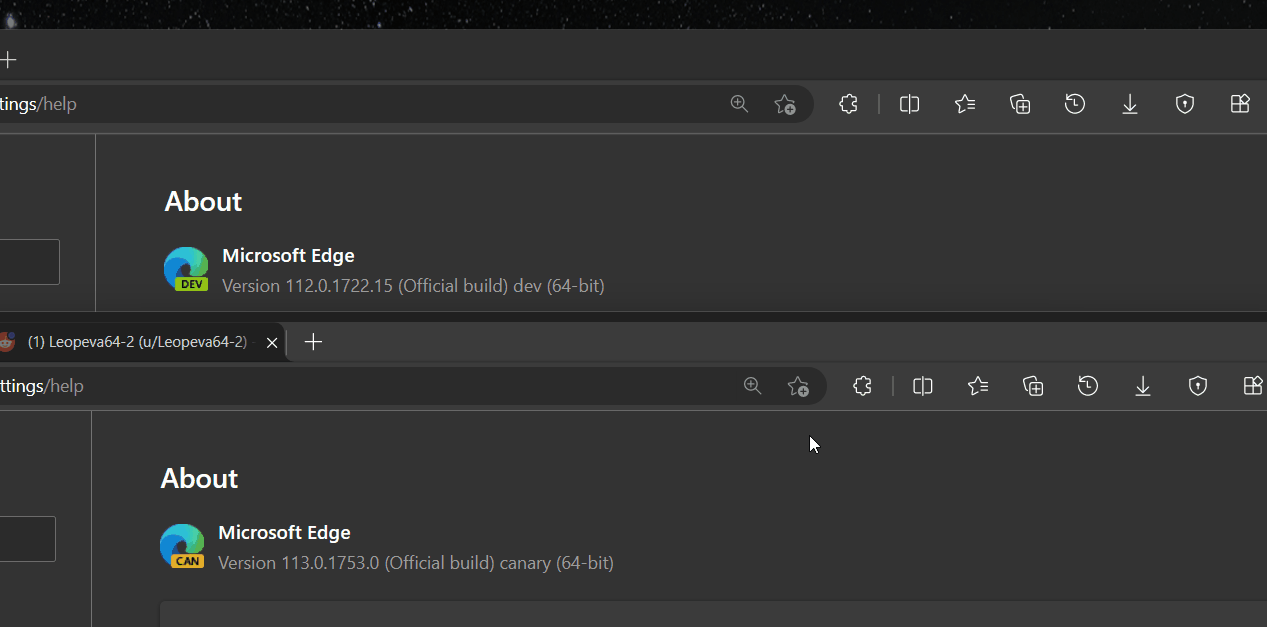Open the Extensions puzzle icon on the toolbar
Image resolution: width=1267 pixels, height=627 pixels.
848,104
